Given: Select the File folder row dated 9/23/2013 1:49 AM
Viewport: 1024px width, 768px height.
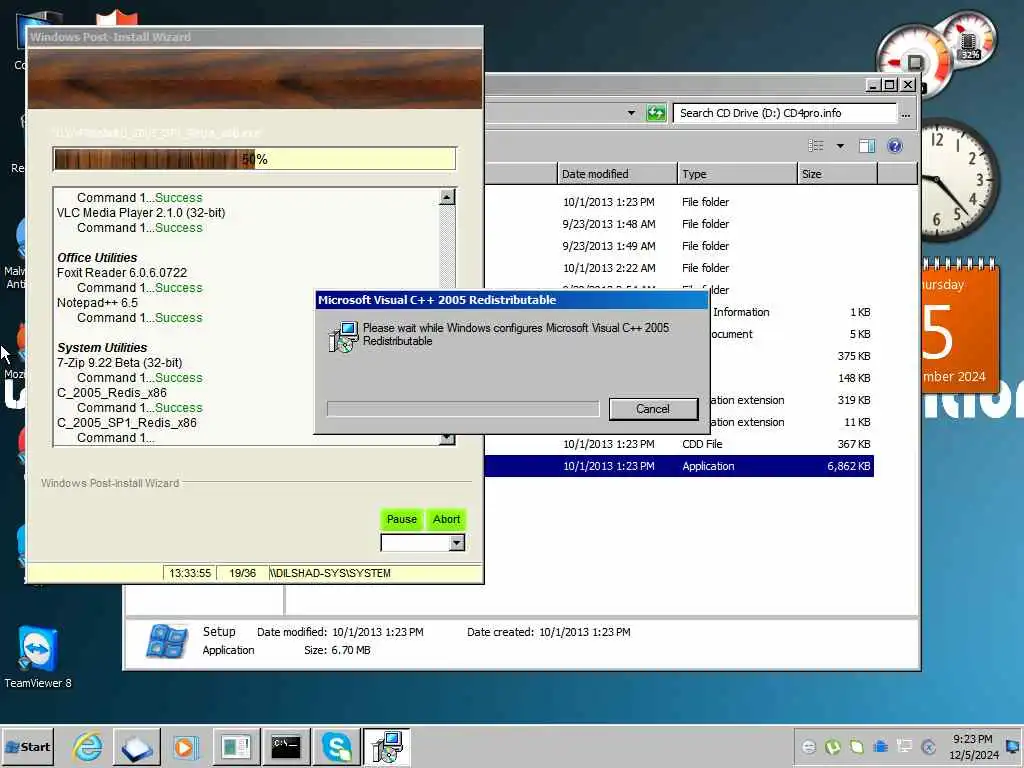Looking at the screenshot, I should click(679, 246).
